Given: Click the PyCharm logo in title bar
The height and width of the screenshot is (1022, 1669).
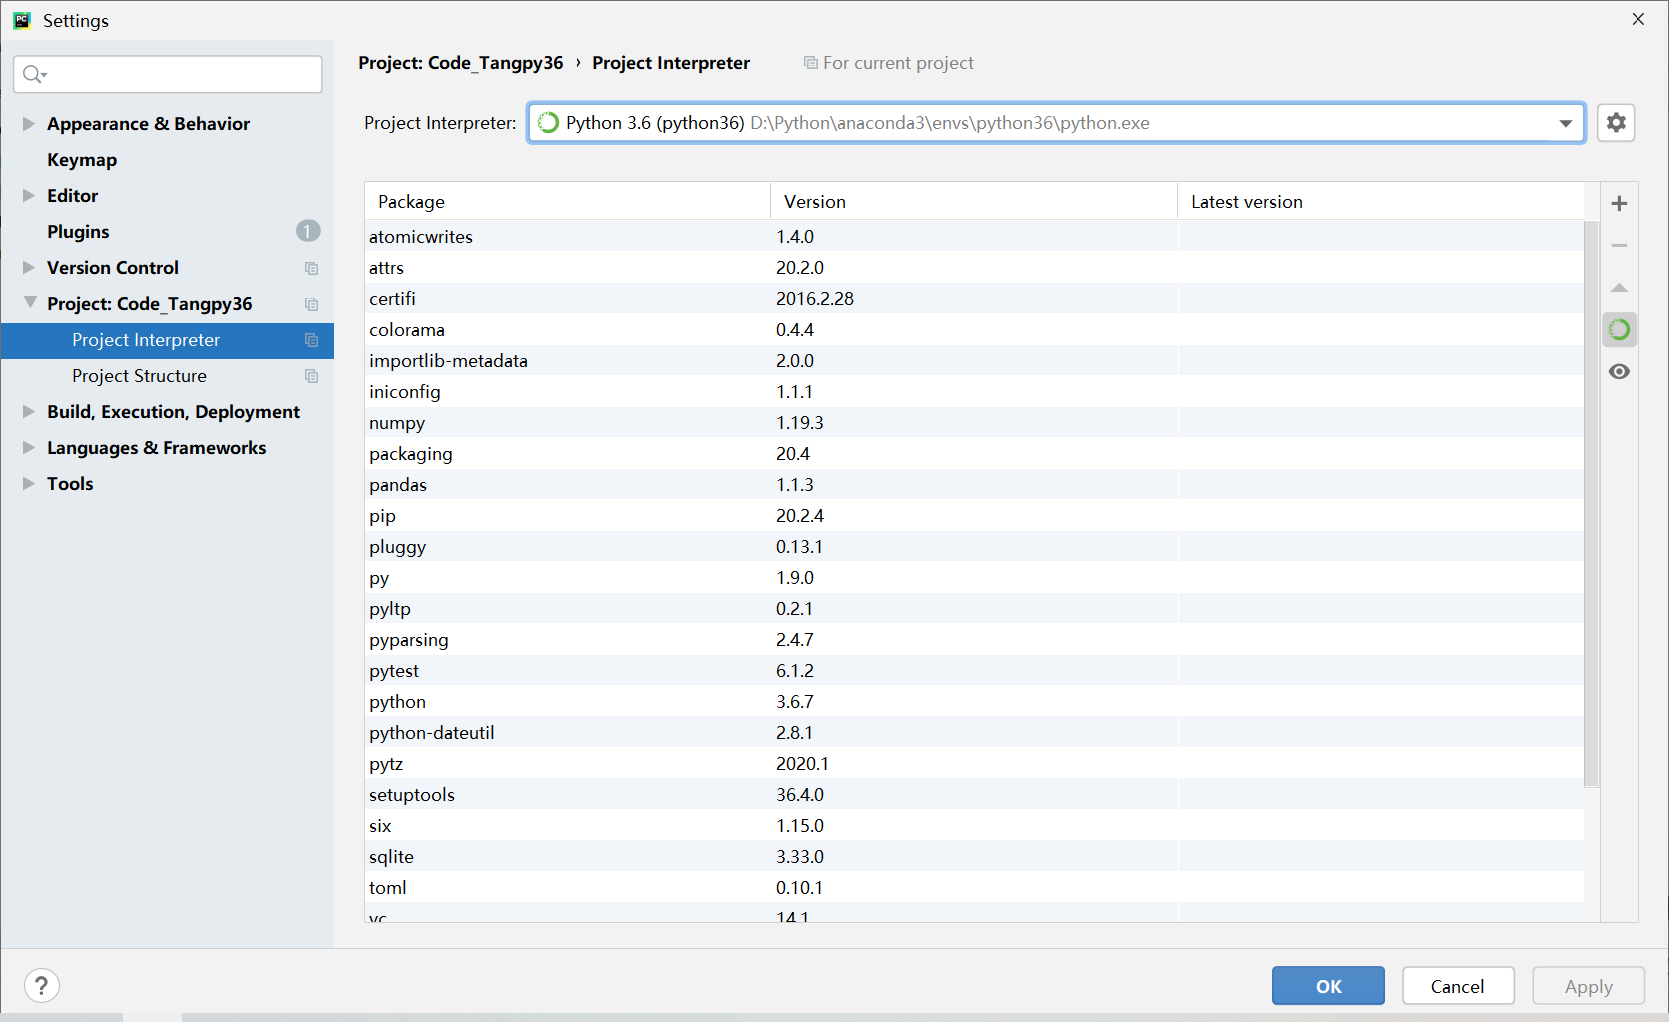Looking at the screenshot, I should point(22,20).
